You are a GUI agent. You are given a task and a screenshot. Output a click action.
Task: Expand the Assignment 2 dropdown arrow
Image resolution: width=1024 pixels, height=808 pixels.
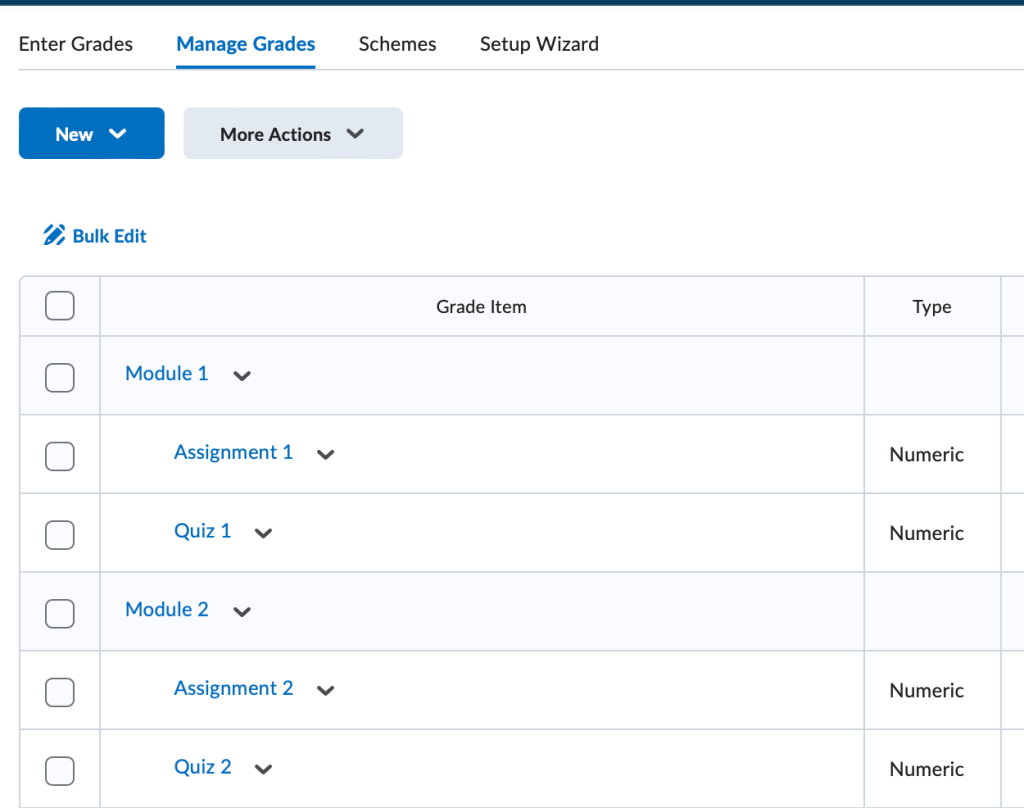click(324, 690)
